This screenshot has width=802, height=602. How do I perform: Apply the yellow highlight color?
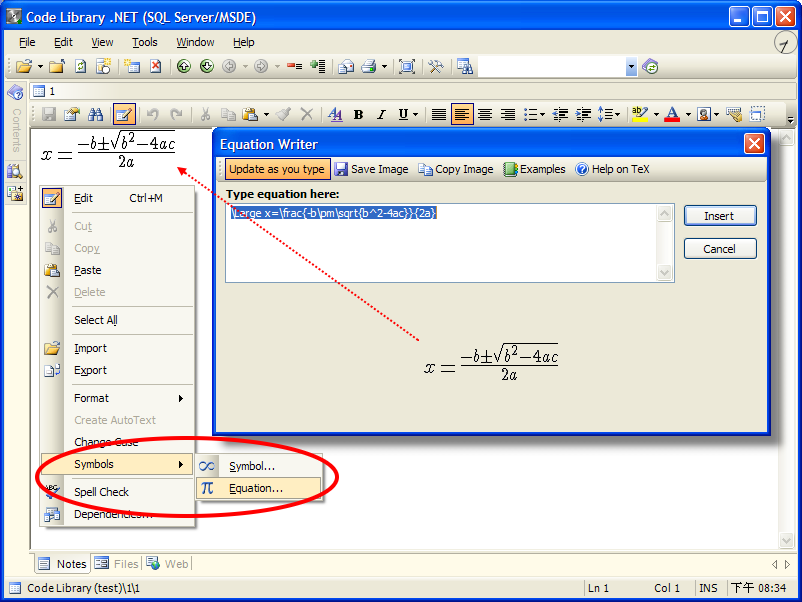pyautogui.click(x=640, y=114)
